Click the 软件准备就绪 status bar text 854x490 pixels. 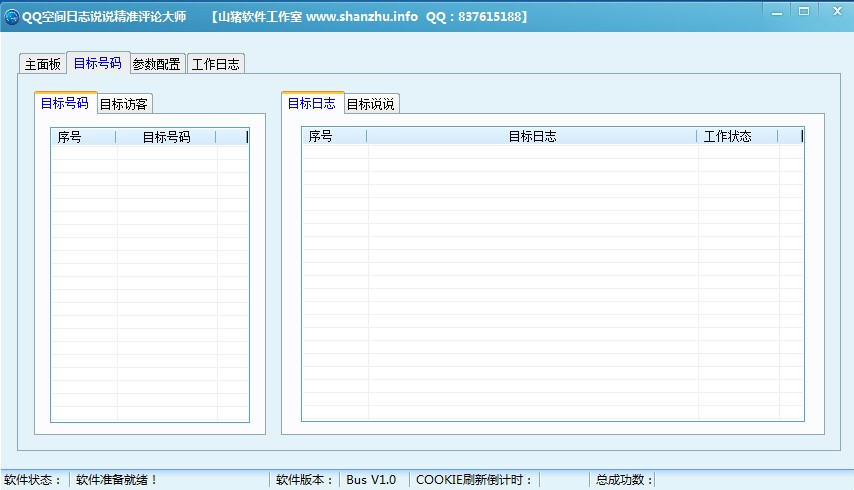pyautogui.click(x=118, y=480)
